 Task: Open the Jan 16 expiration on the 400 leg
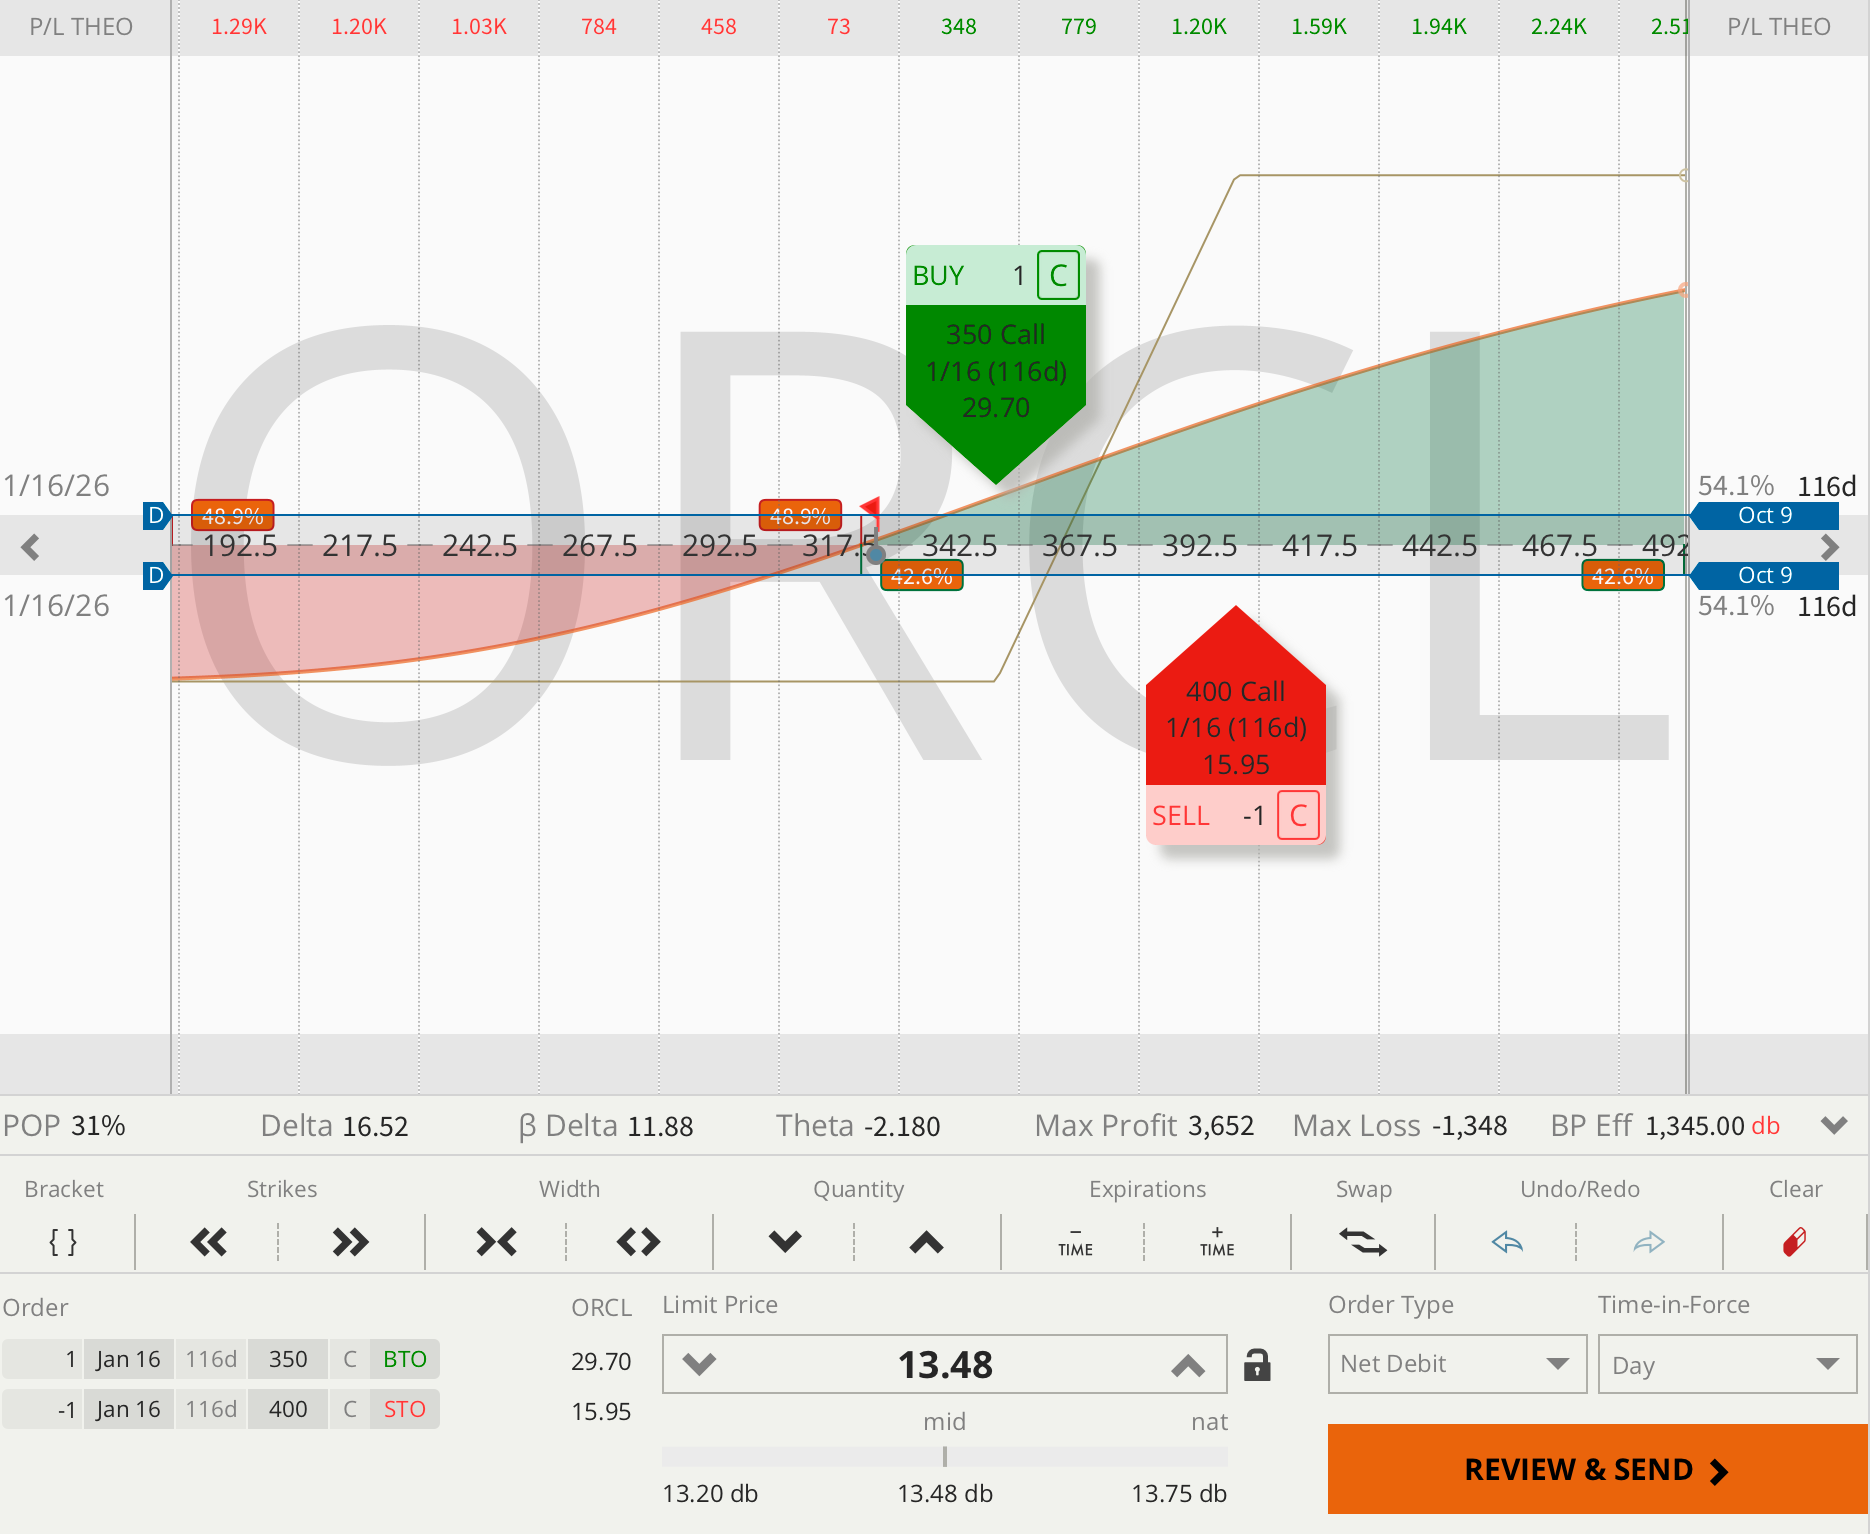(x=128, y=1409)
